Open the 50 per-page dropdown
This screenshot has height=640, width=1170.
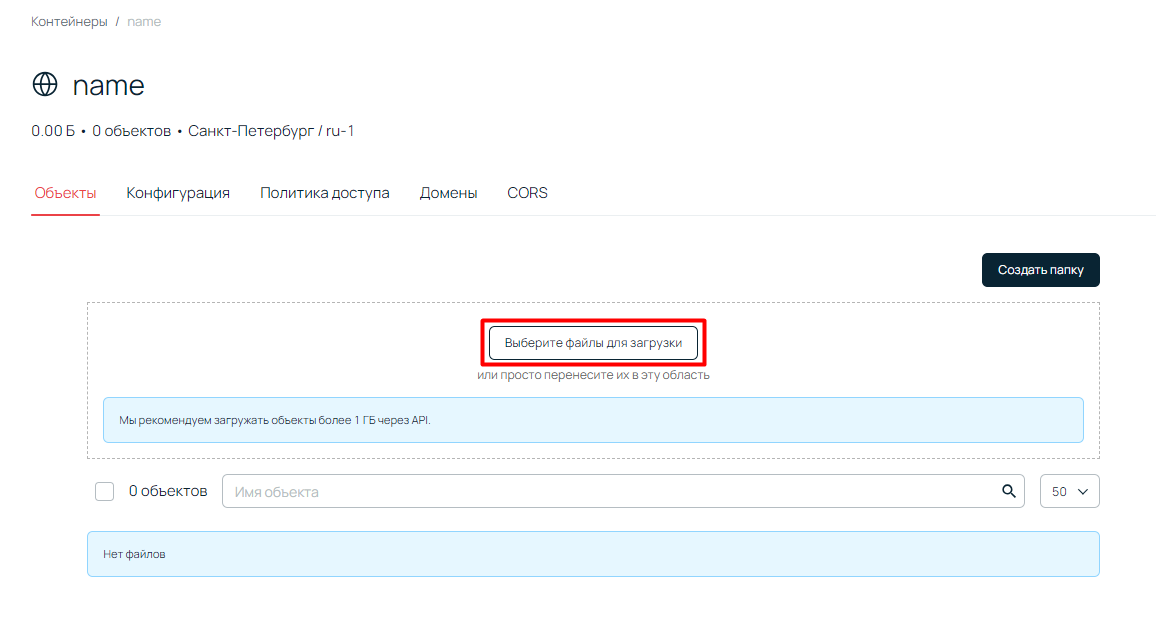tap(1069, 492)
